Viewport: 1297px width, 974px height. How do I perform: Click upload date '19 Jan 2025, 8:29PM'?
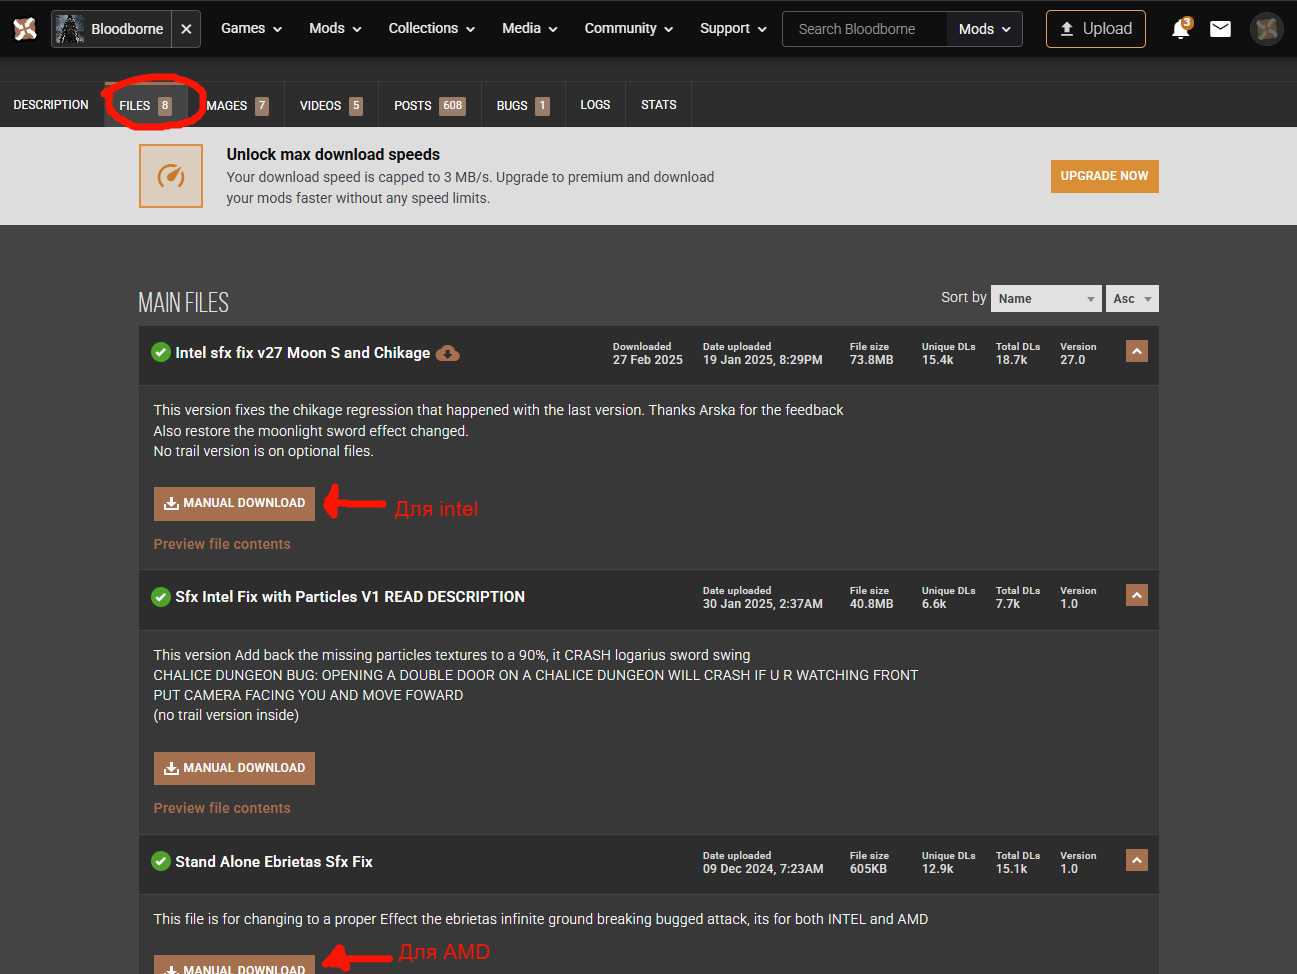tap(763, 360)
